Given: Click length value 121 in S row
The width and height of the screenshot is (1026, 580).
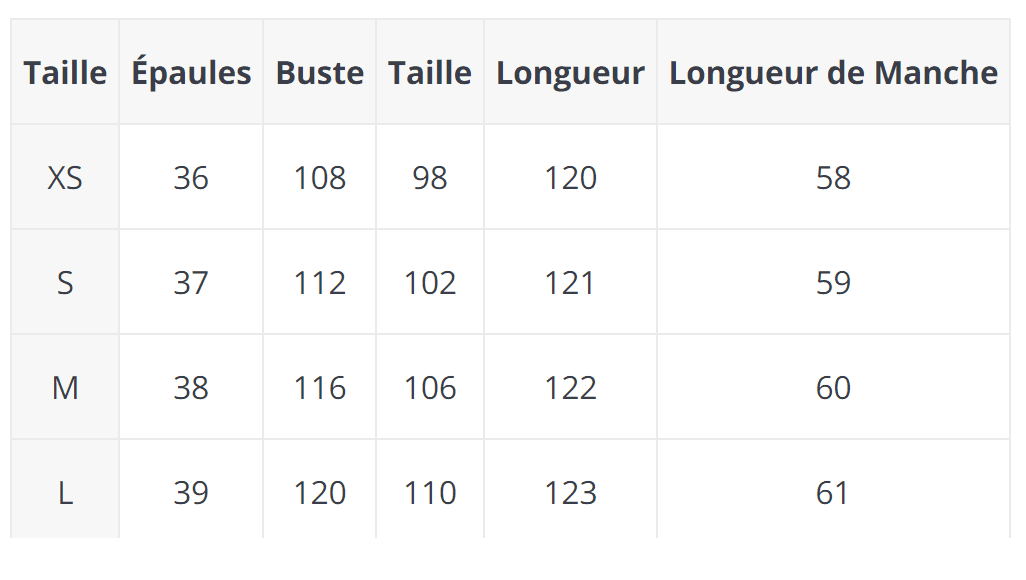Looking at the screenshot, I should pyautogui.click(x=570, y=283).
